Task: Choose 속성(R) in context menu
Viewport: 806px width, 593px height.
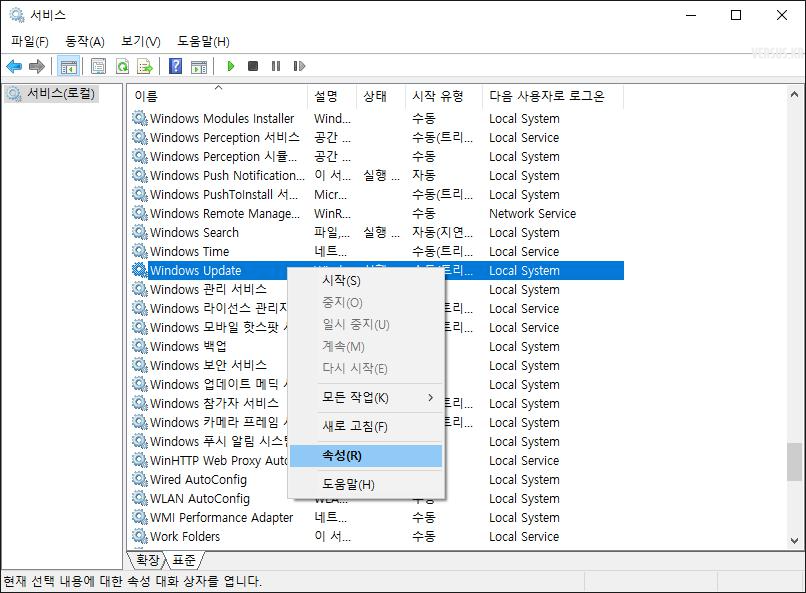Action: click(366, 456)
